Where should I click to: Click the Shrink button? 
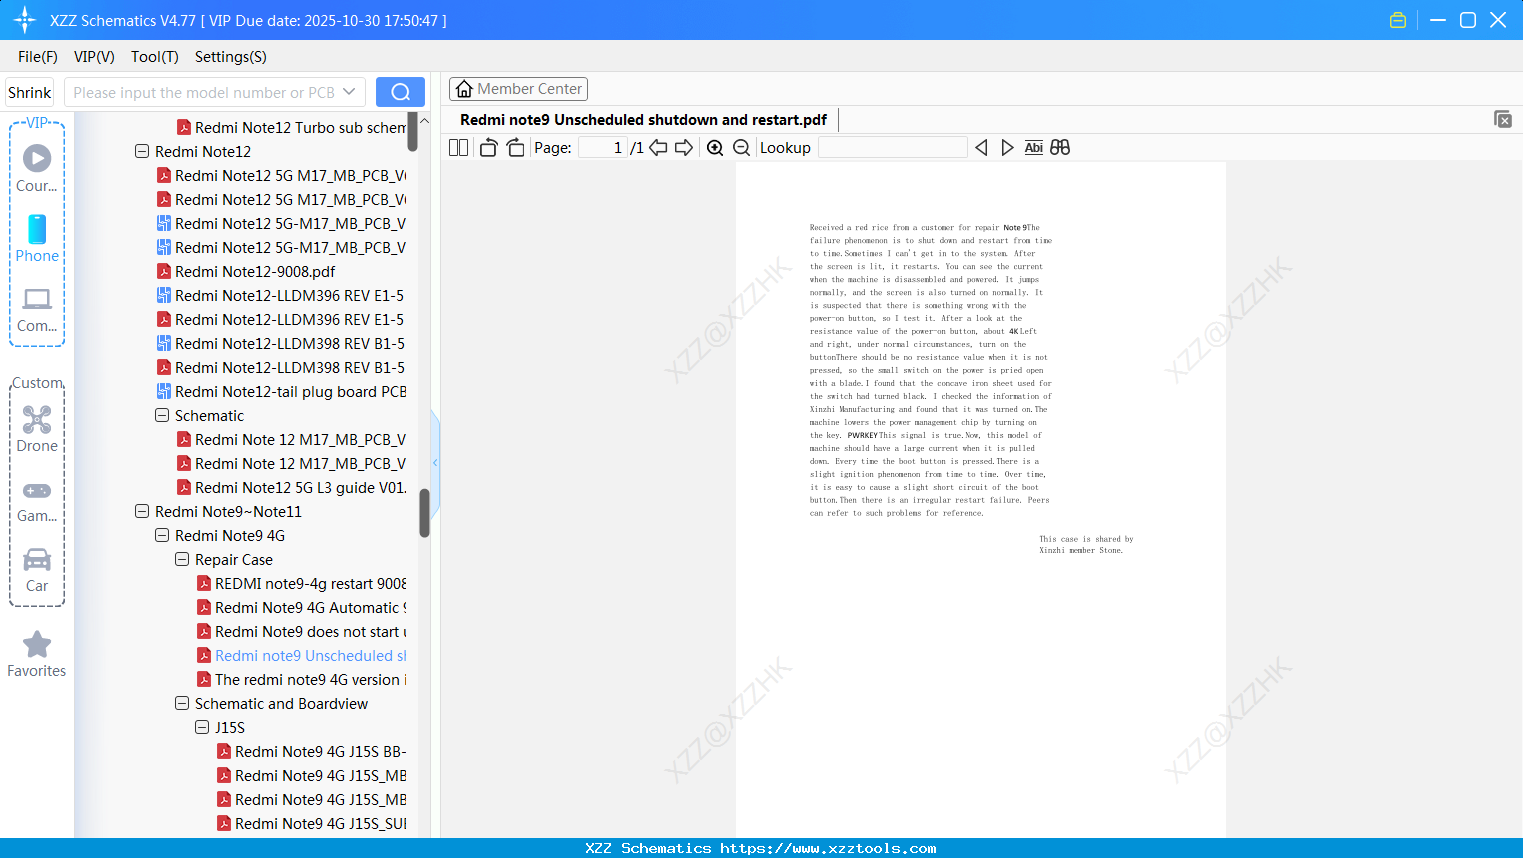(x=29, y=92)
